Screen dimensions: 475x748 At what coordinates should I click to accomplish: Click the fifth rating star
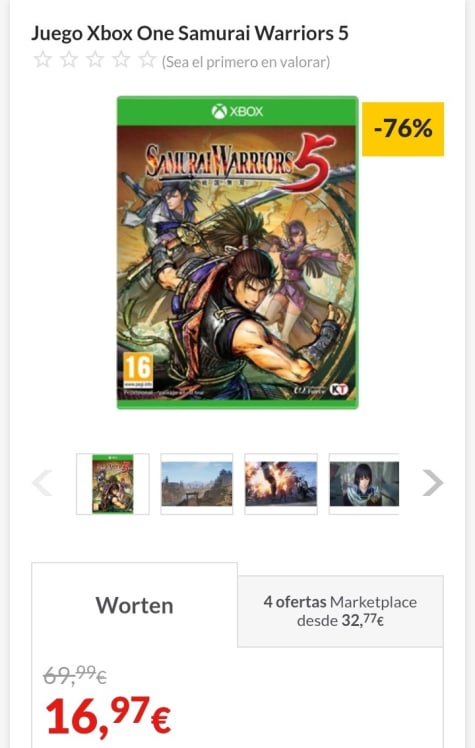coord(147,60)
